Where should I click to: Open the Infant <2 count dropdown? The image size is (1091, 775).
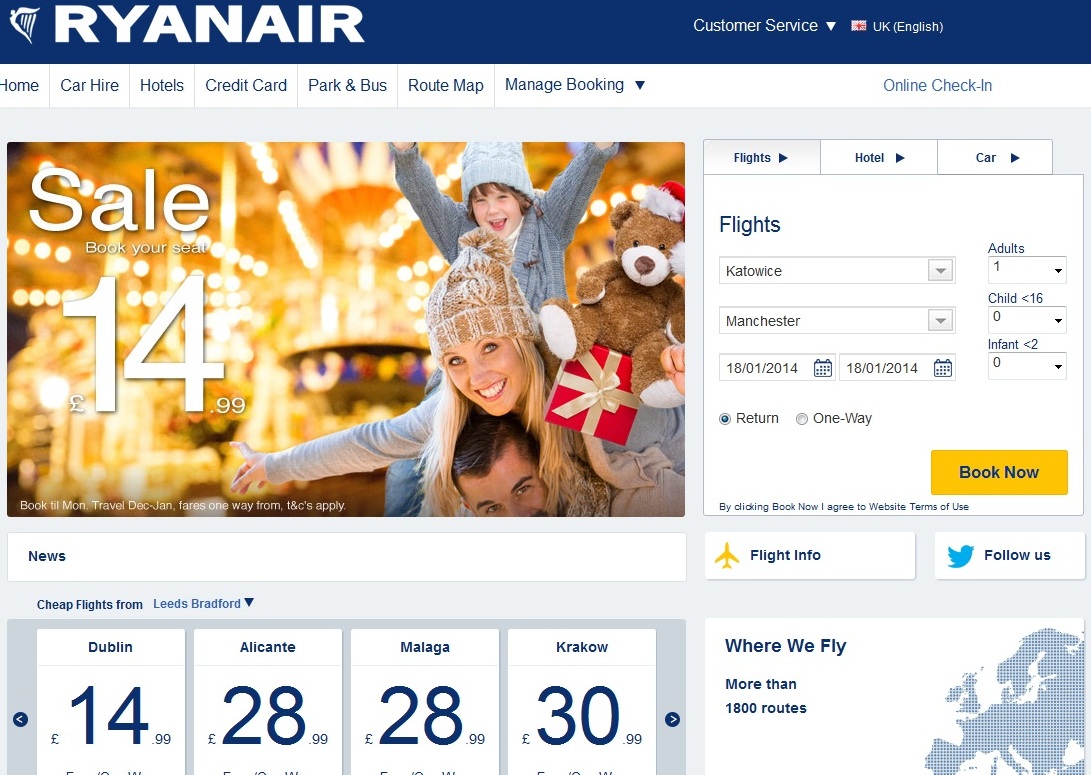click(x=1027, y=366)
